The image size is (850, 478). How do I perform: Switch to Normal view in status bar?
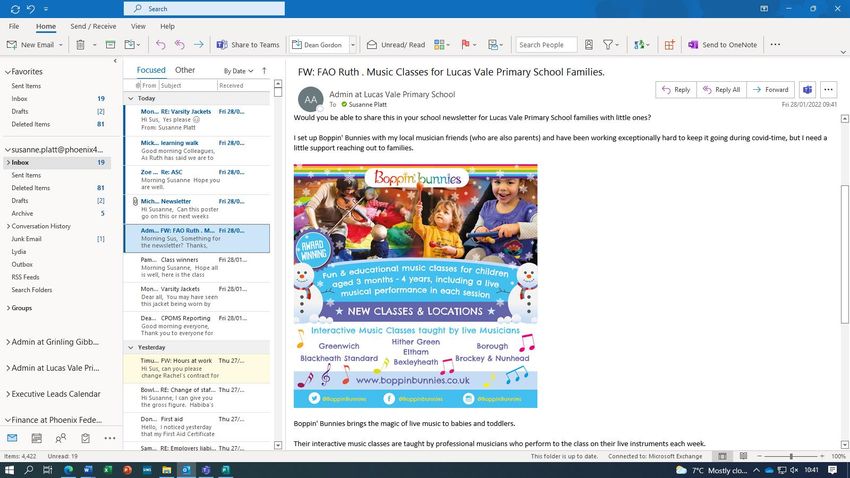click(x=722, y=456)
